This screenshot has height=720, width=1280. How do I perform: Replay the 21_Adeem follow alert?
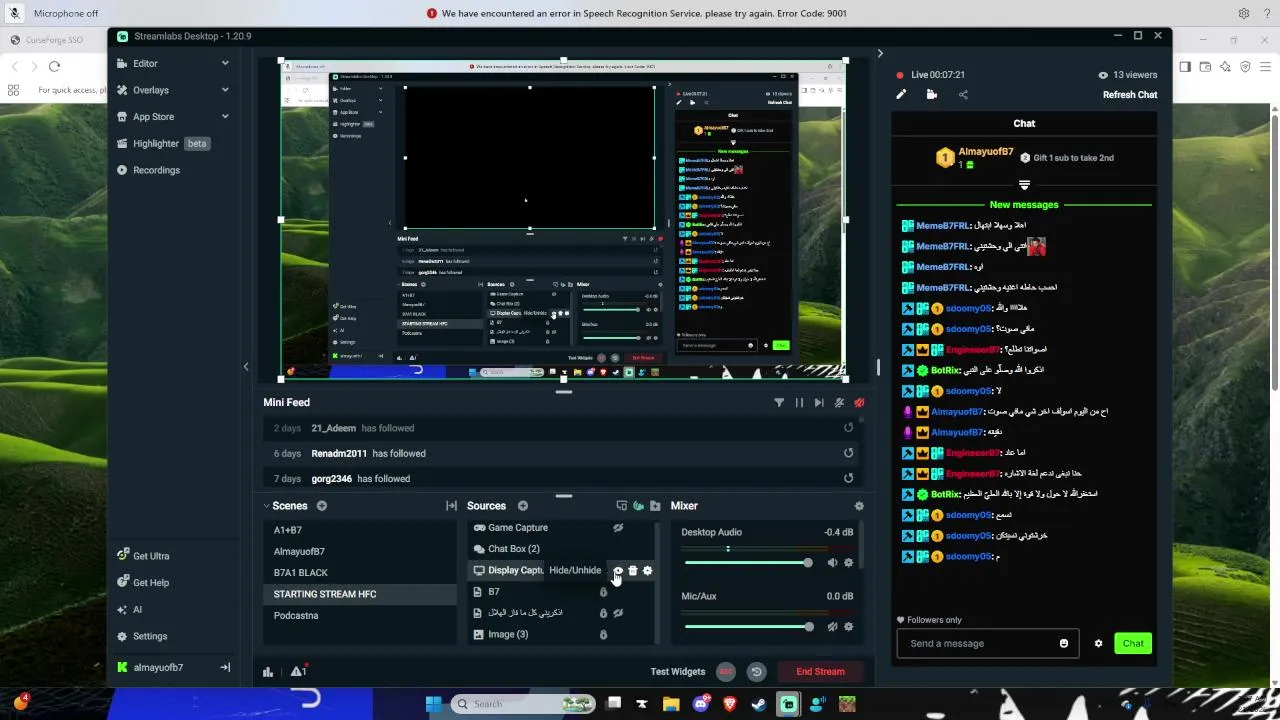(x=848, y=428)
